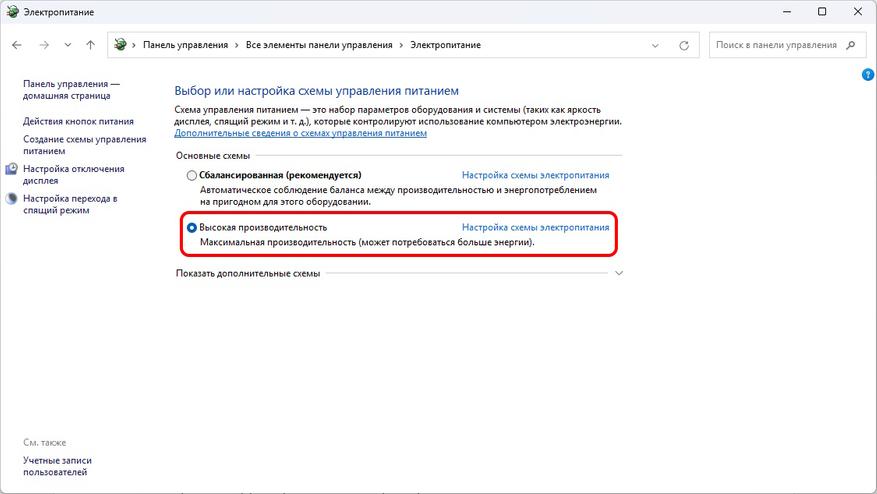877x494 pixels.
Task: Click the Электропитание title bar icon
Action: (x=12, y=12)
